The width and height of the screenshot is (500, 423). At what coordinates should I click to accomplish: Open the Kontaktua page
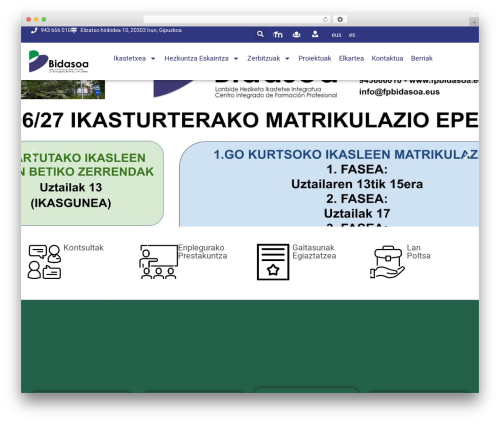(387, 58)
